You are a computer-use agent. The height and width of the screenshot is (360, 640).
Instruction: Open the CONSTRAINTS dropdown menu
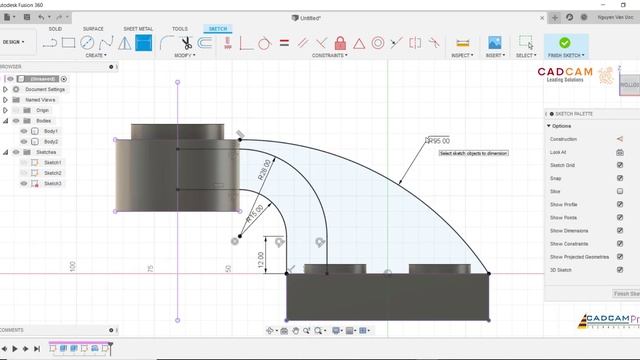[x=330, y=55]
